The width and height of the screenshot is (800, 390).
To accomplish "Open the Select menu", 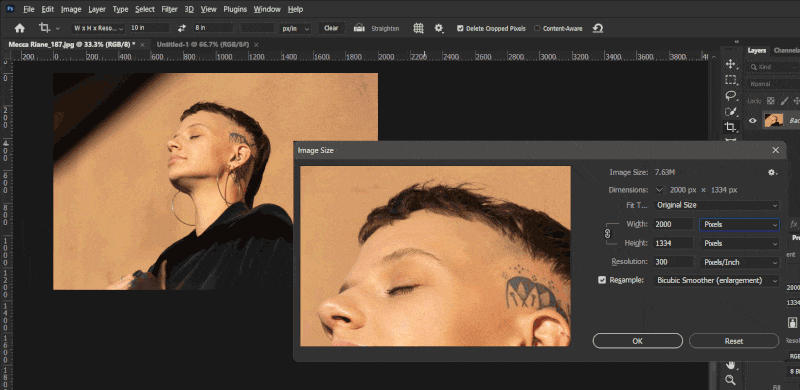I will pos(145,9).
